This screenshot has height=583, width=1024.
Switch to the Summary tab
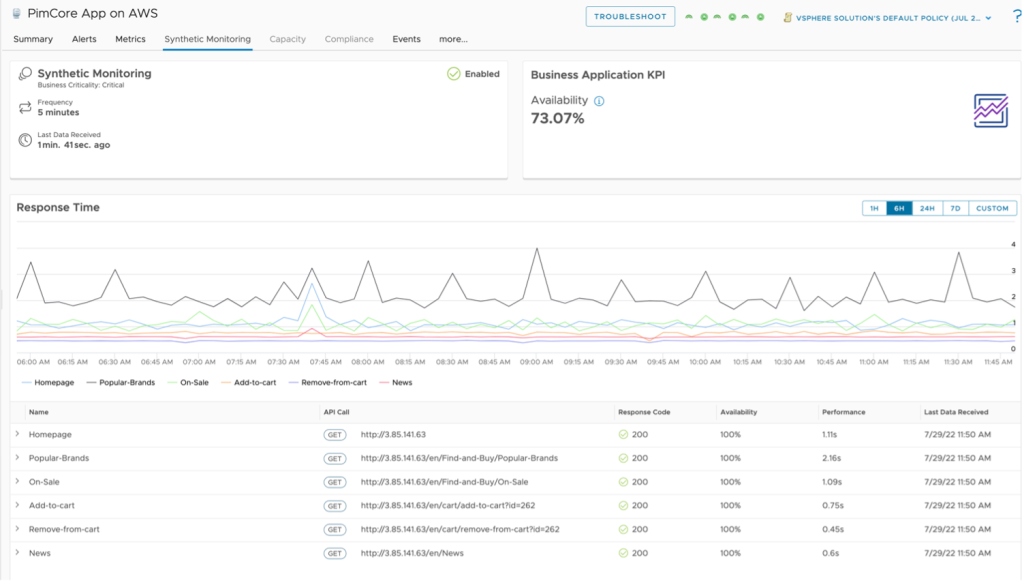point(33,39)
